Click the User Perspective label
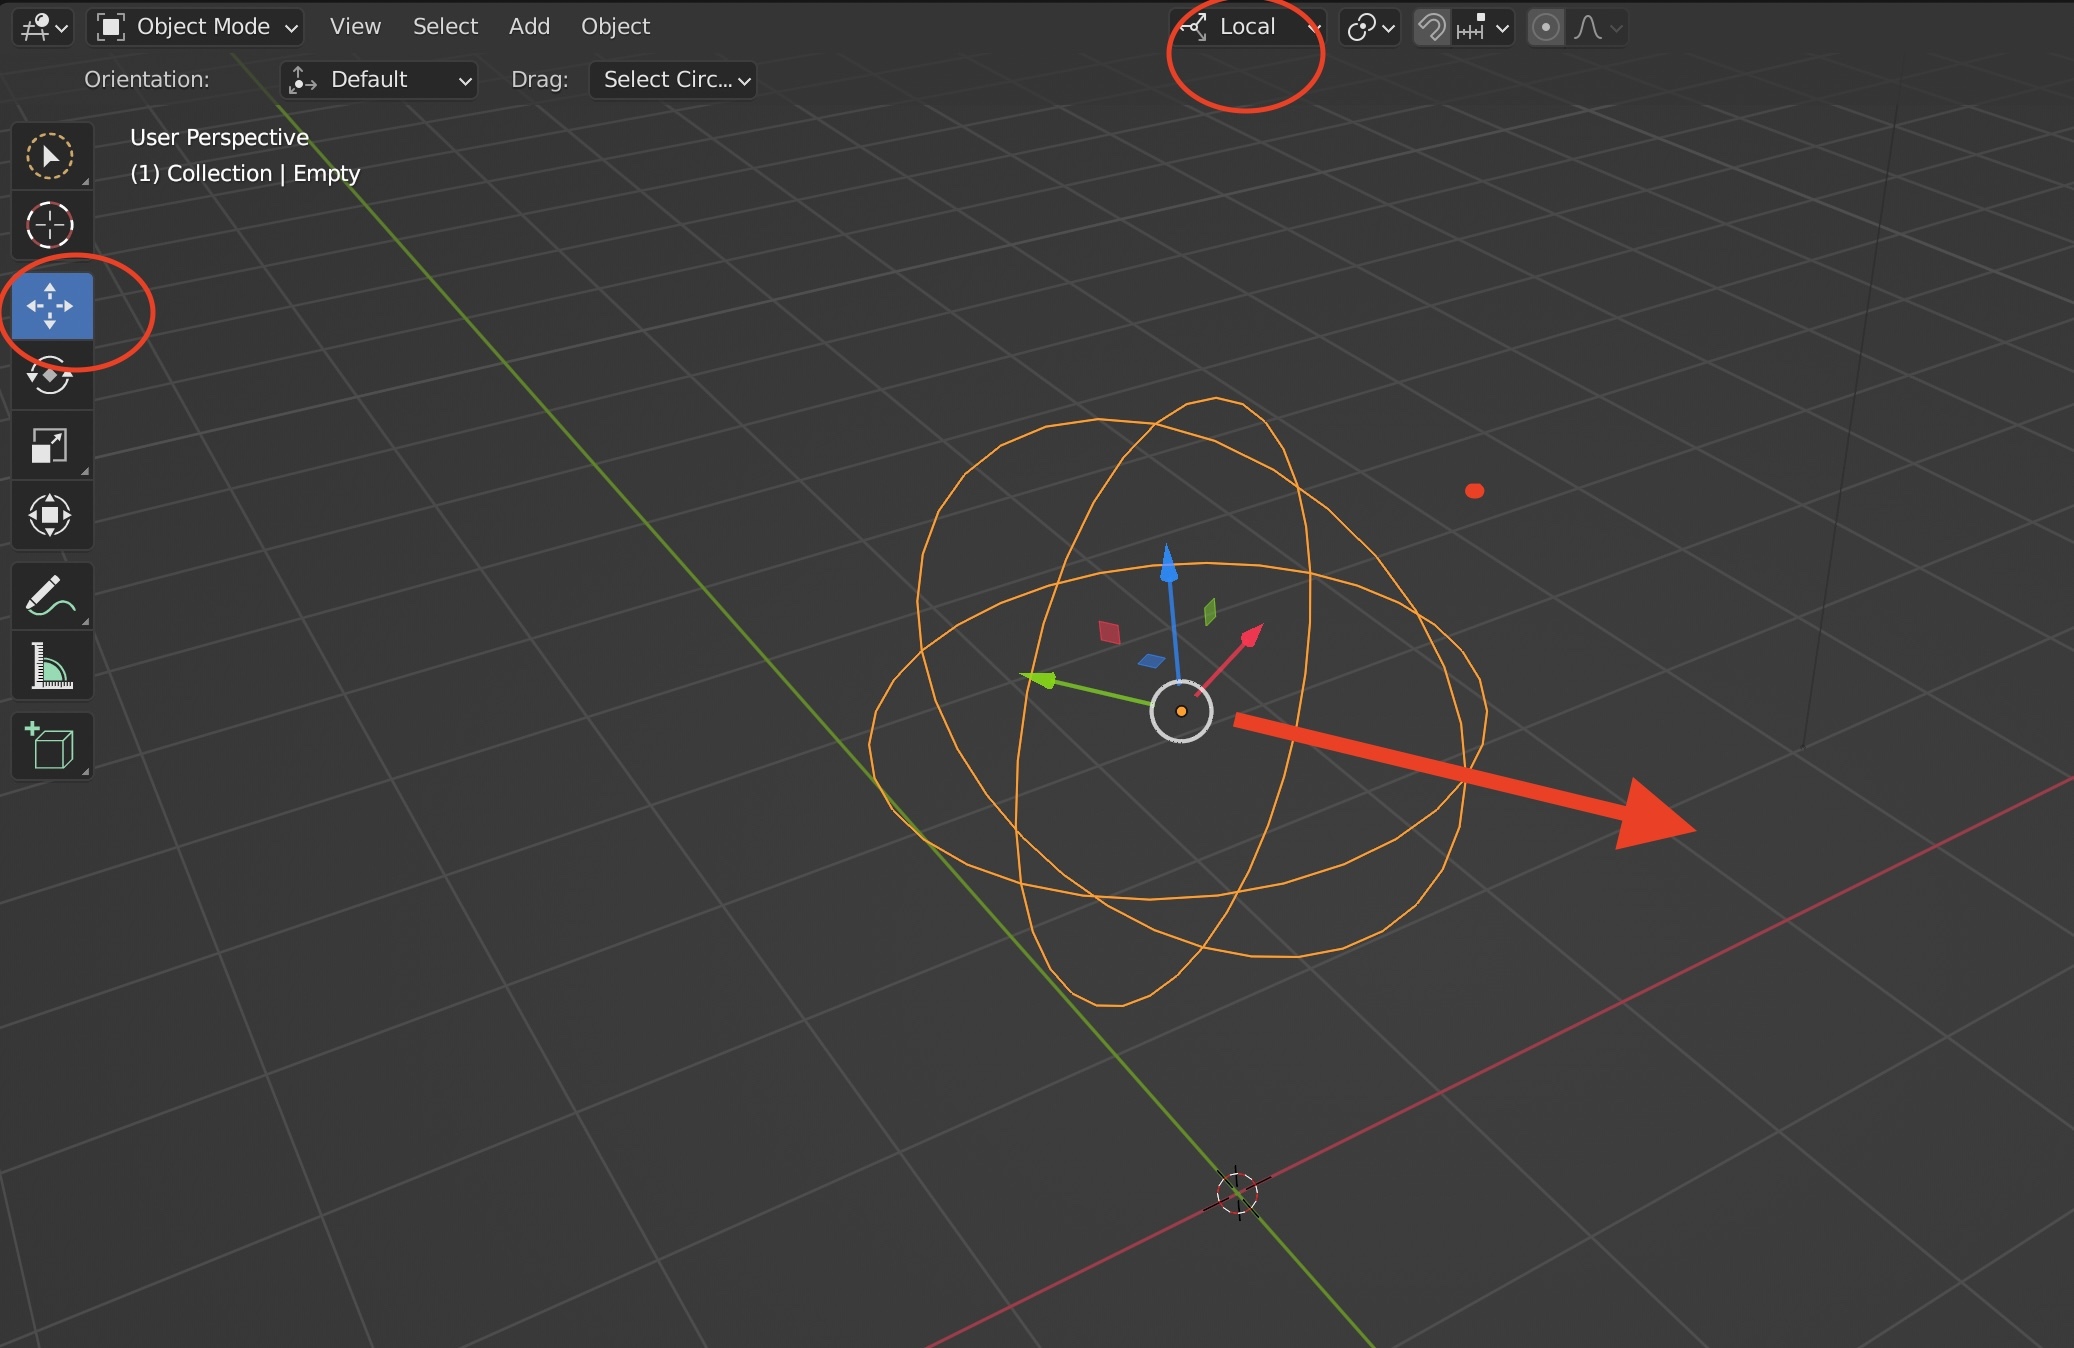2074x1348 pixels. pyautogui.click(x=219, y=137)
